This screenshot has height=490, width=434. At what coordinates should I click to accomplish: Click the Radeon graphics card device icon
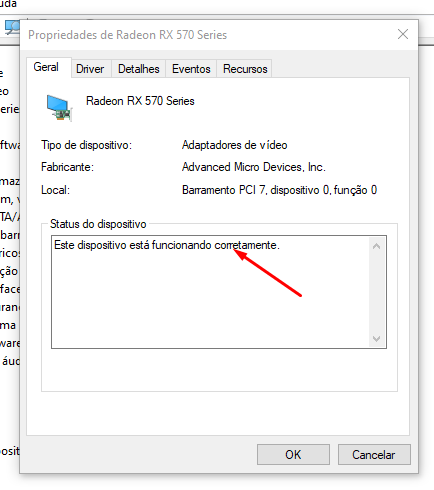click(59, 108)
